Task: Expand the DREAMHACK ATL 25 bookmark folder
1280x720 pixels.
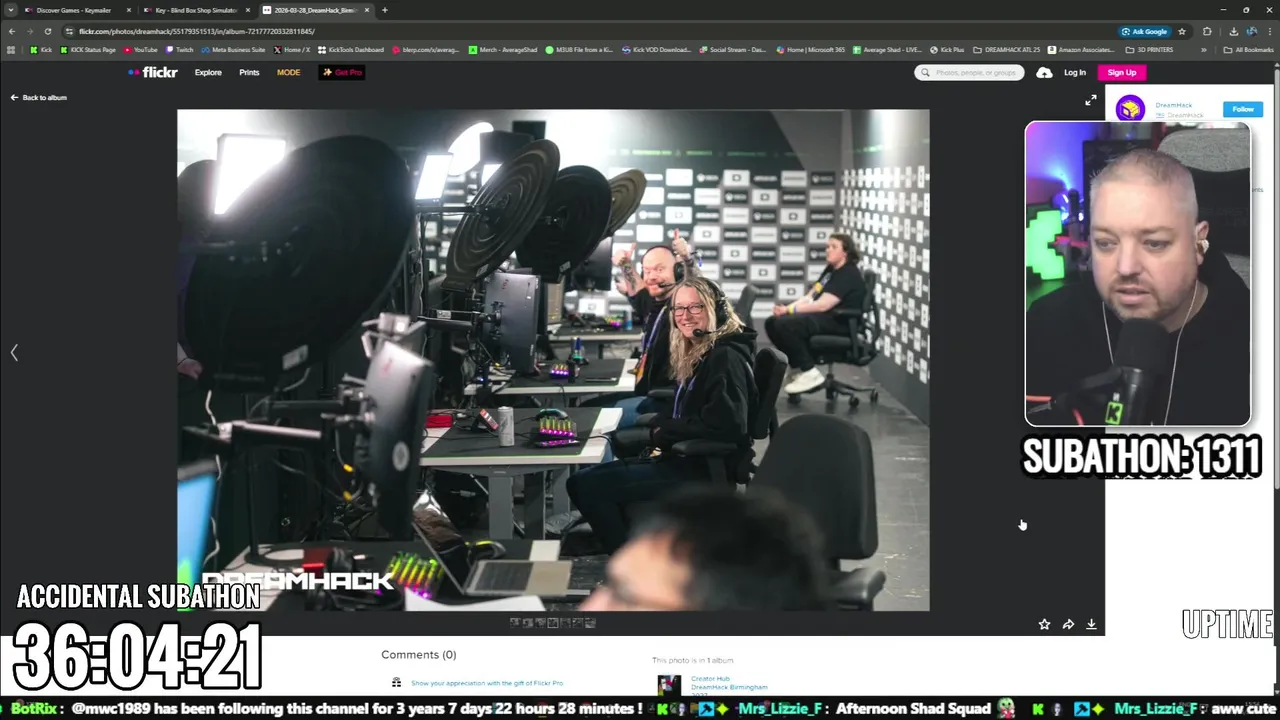Action: (1007, 49)
